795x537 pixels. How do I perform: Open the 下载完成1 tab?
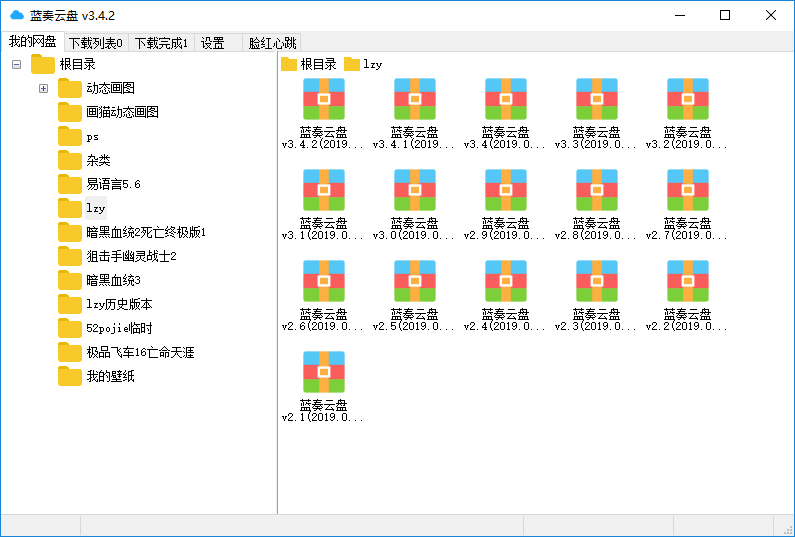[x=161, y=43]
